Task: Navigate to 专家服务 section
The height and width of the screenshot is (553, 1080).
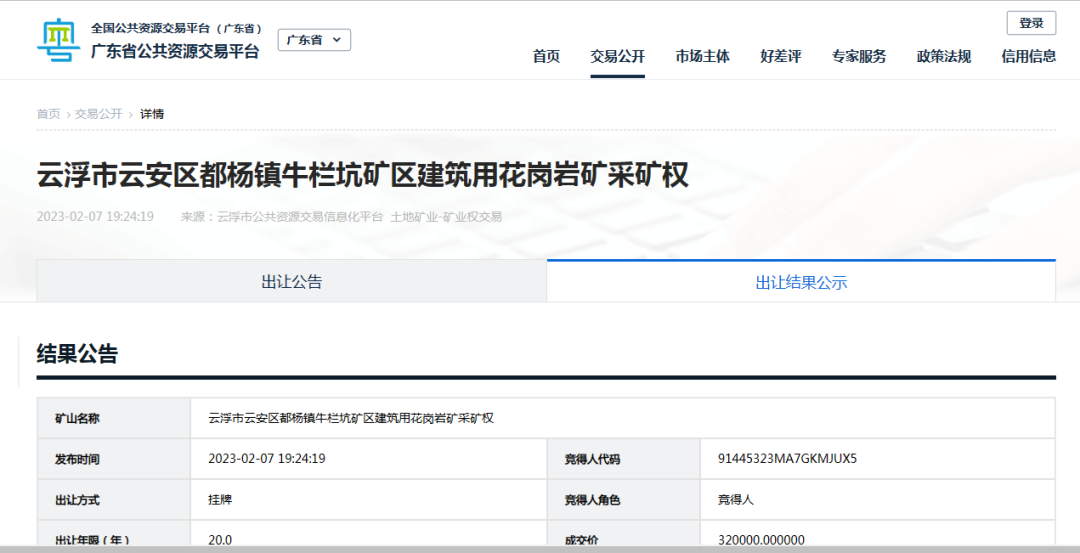Action: (x=859, y=56)
